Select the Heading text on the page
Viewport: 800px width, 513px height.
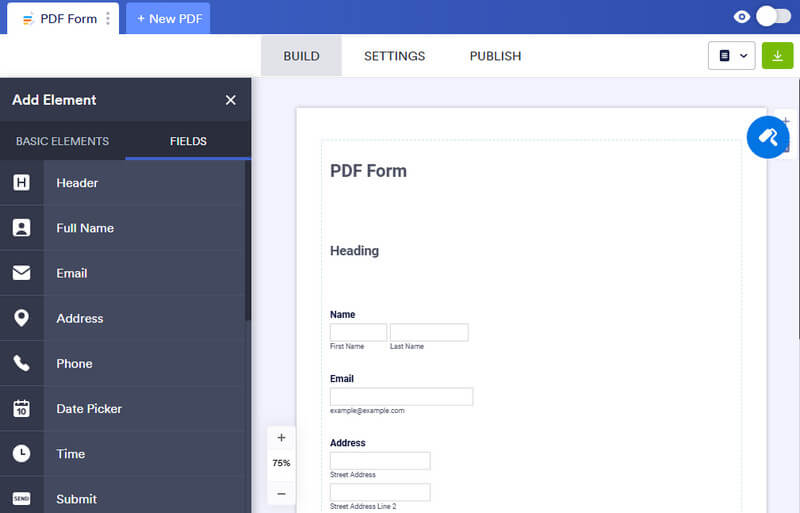pyautogui.click(x=355, y=251)
